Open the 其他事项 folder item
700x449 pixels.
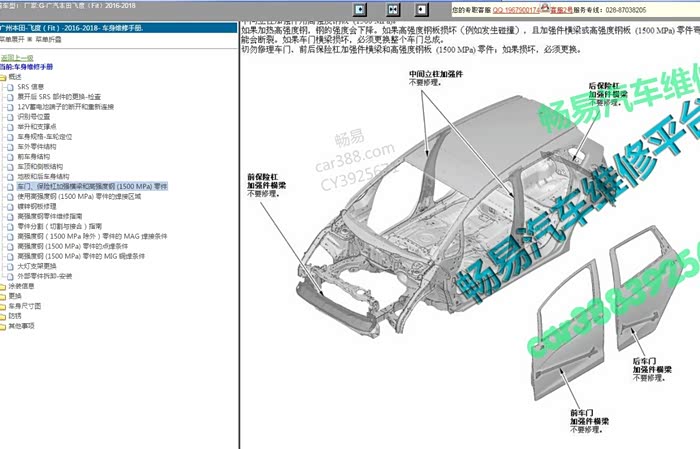(21, 325)
